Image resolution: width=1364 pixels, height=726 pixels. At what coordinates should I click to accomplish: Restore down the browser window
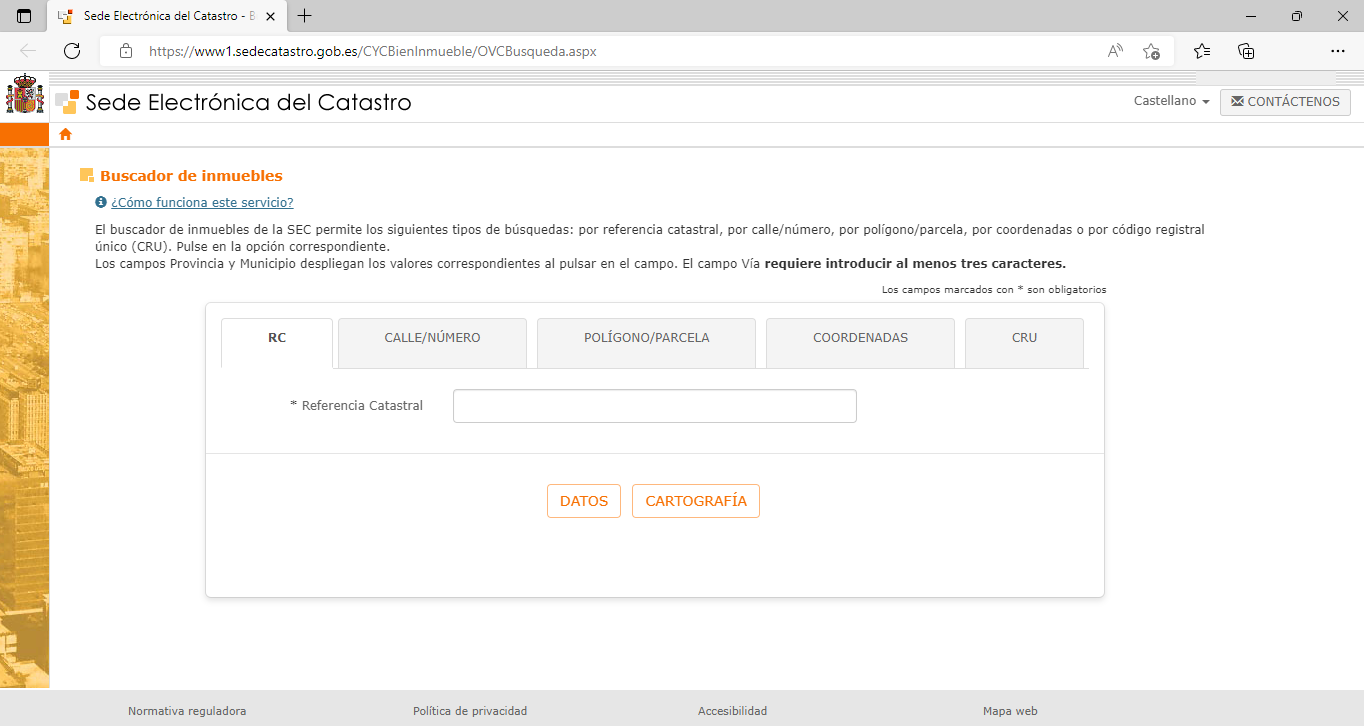[x=1297, y=16]
